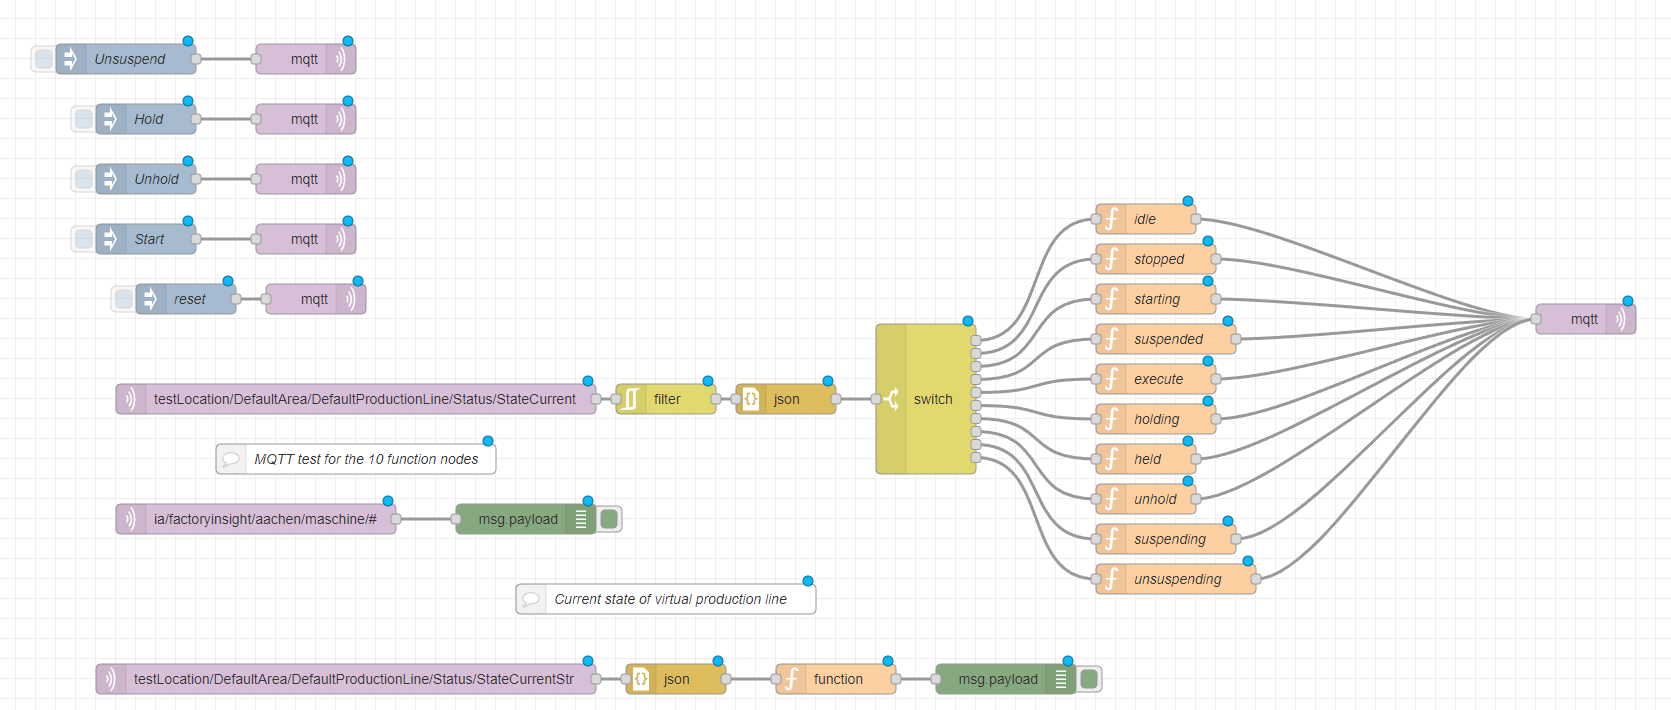Image resolution: width=1671 pixels, height=710 pixels.
Task: Trigger the Start inject node button
Action: [x=84, y=239]
